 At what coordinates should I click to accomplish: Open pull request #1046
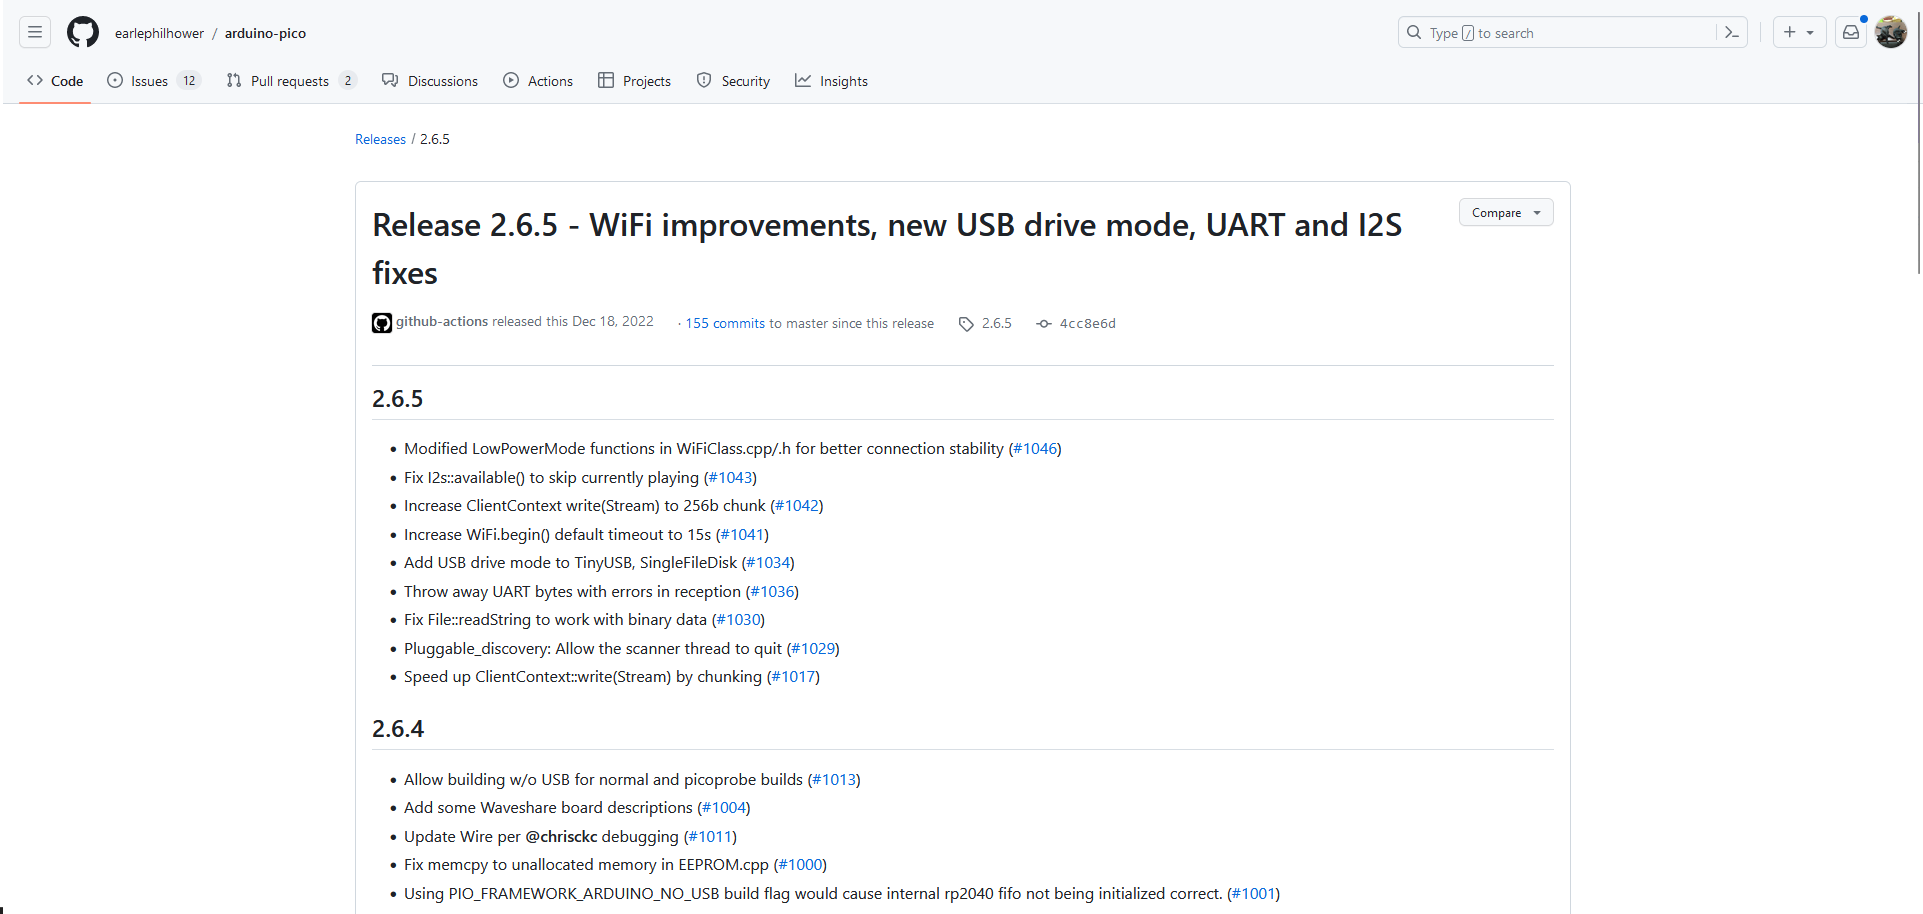coord(1035,449)
